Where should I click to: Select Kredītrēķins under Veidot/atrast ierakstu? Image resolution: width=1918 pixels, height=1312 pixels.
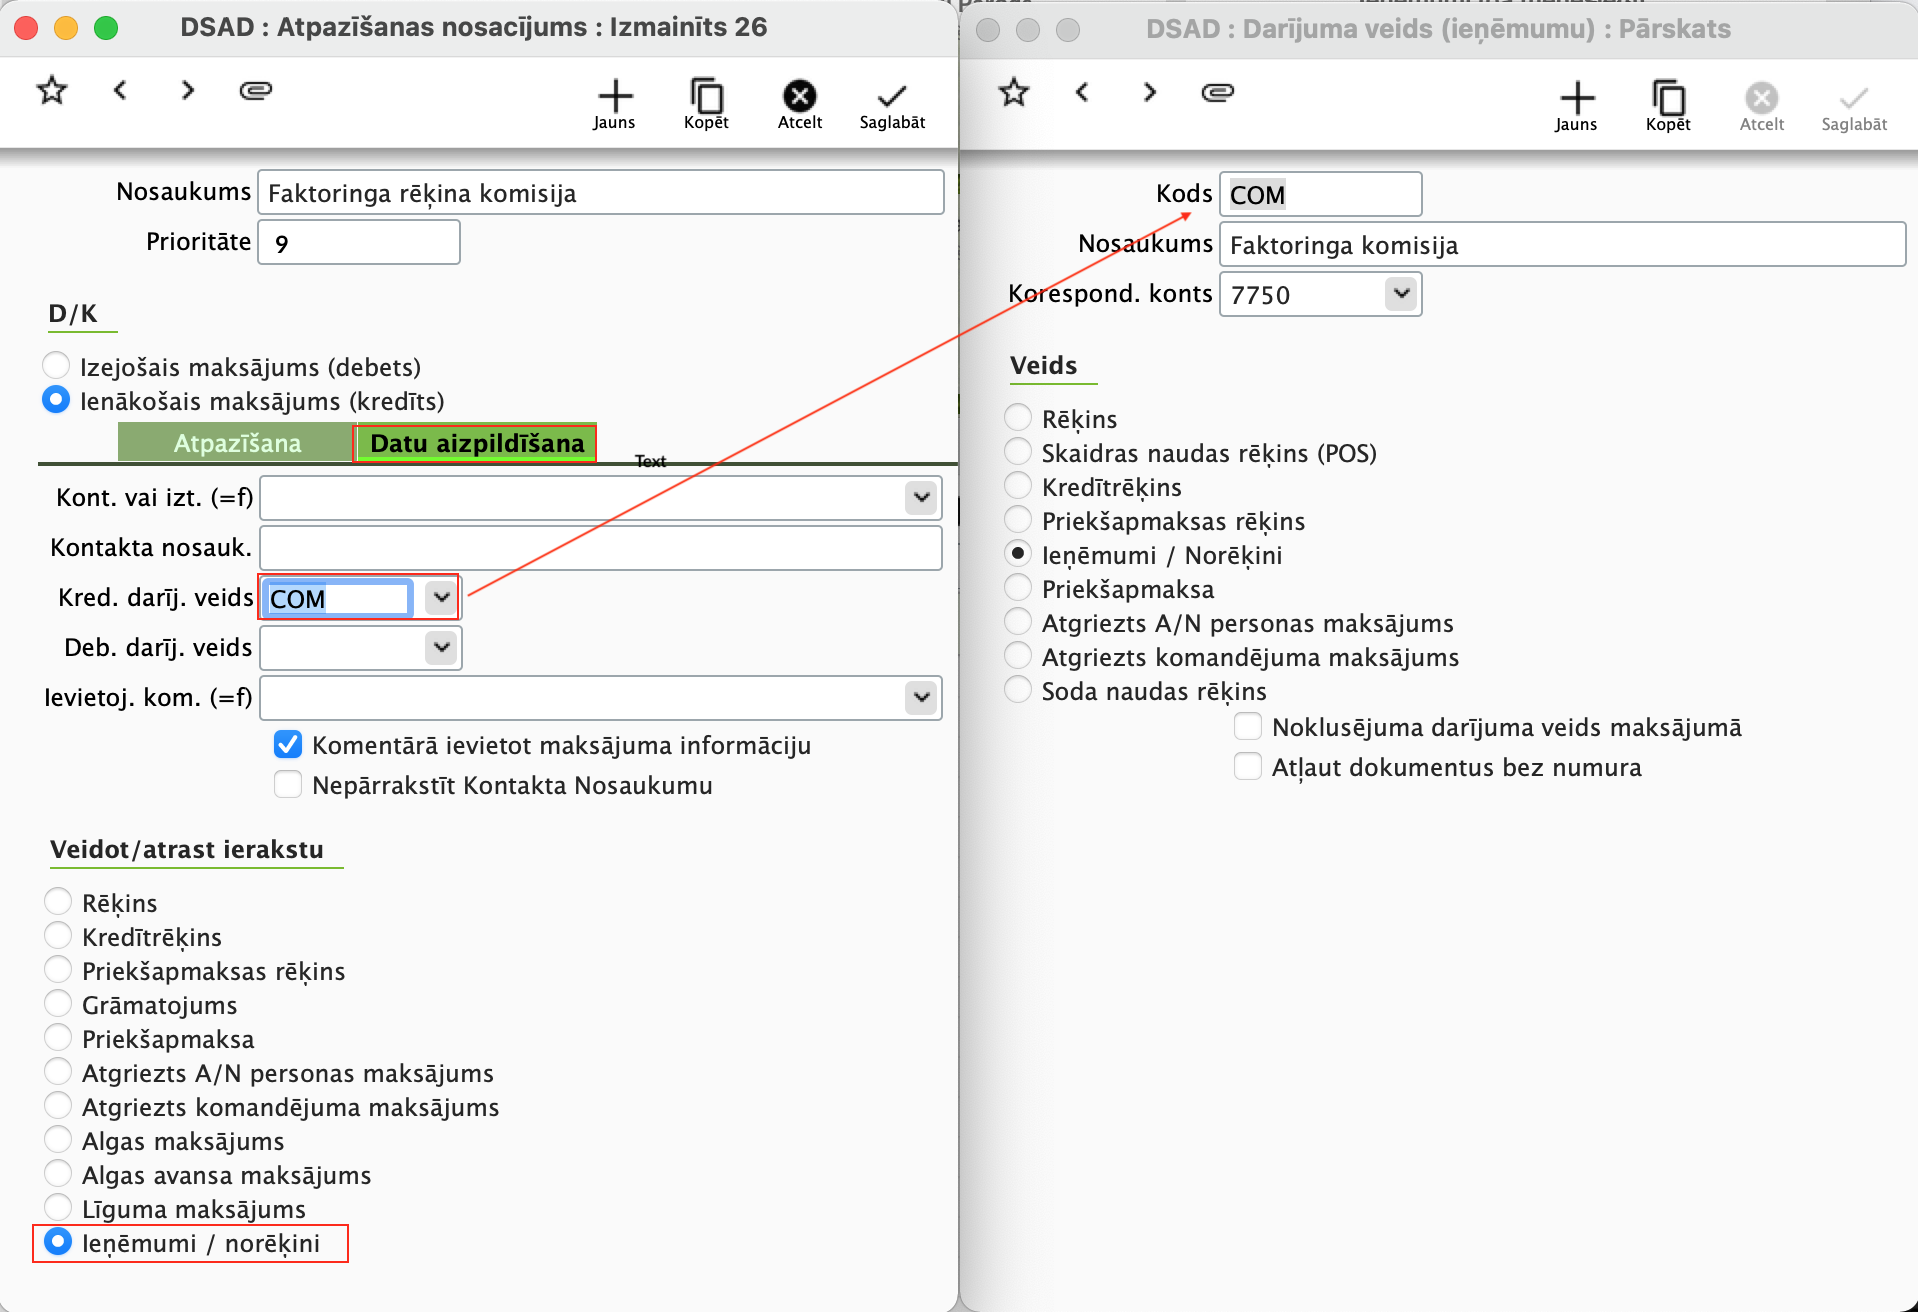(x=58, y=936)
